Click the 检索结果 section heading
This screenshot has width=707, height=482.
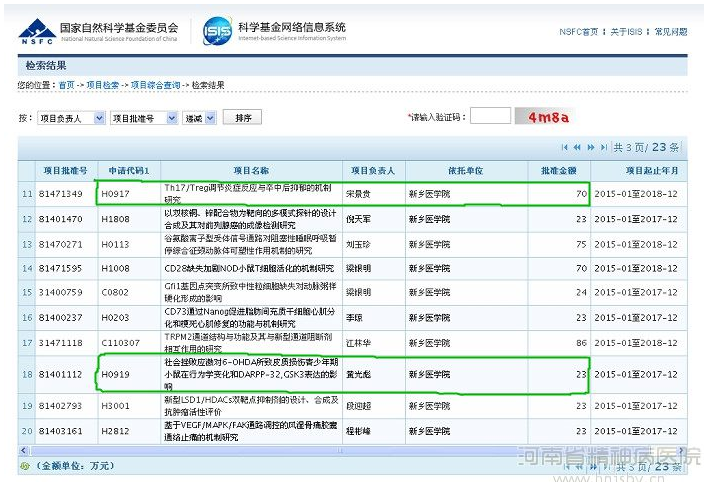click(x=46, y=65)
